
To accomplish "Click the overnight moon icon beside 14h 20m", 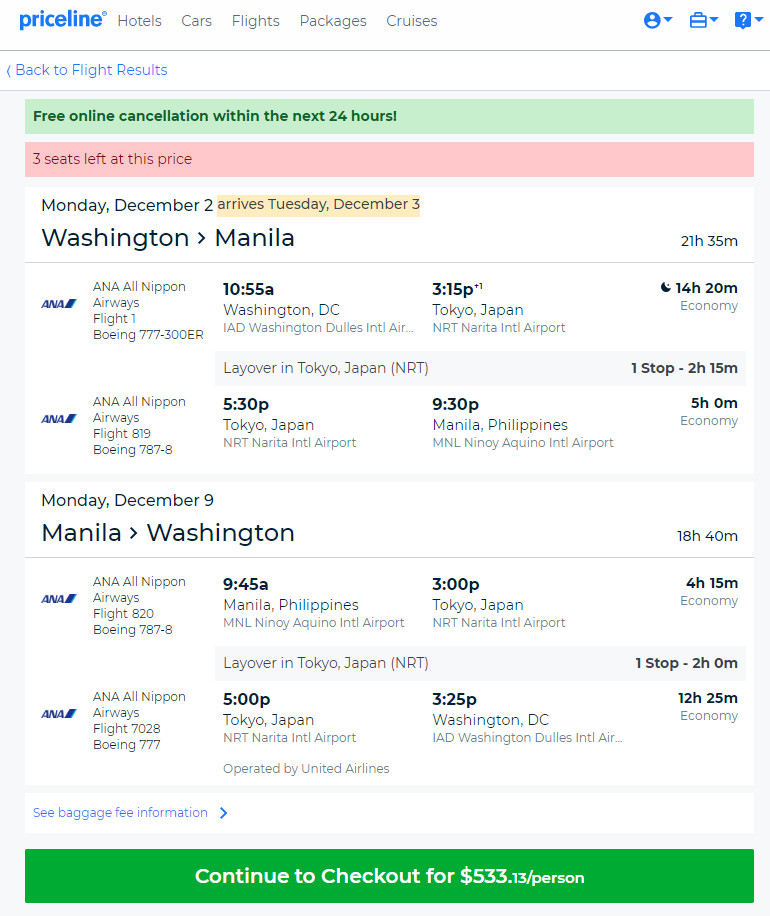I will coord(665,287).
